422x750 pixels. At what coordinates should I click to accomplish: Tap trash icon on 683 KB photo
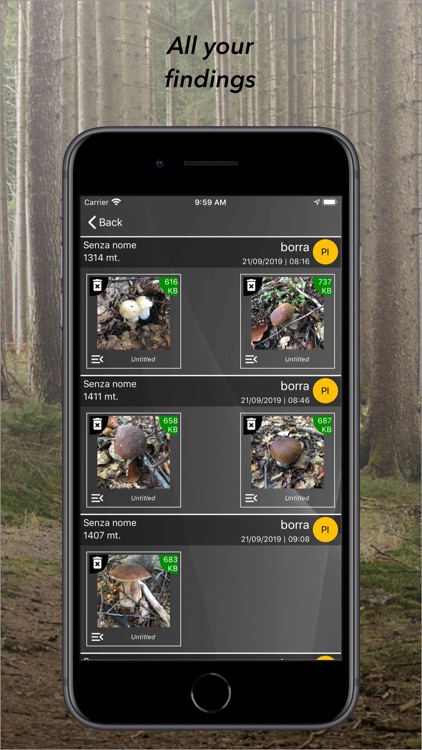[x=97, y=563]
